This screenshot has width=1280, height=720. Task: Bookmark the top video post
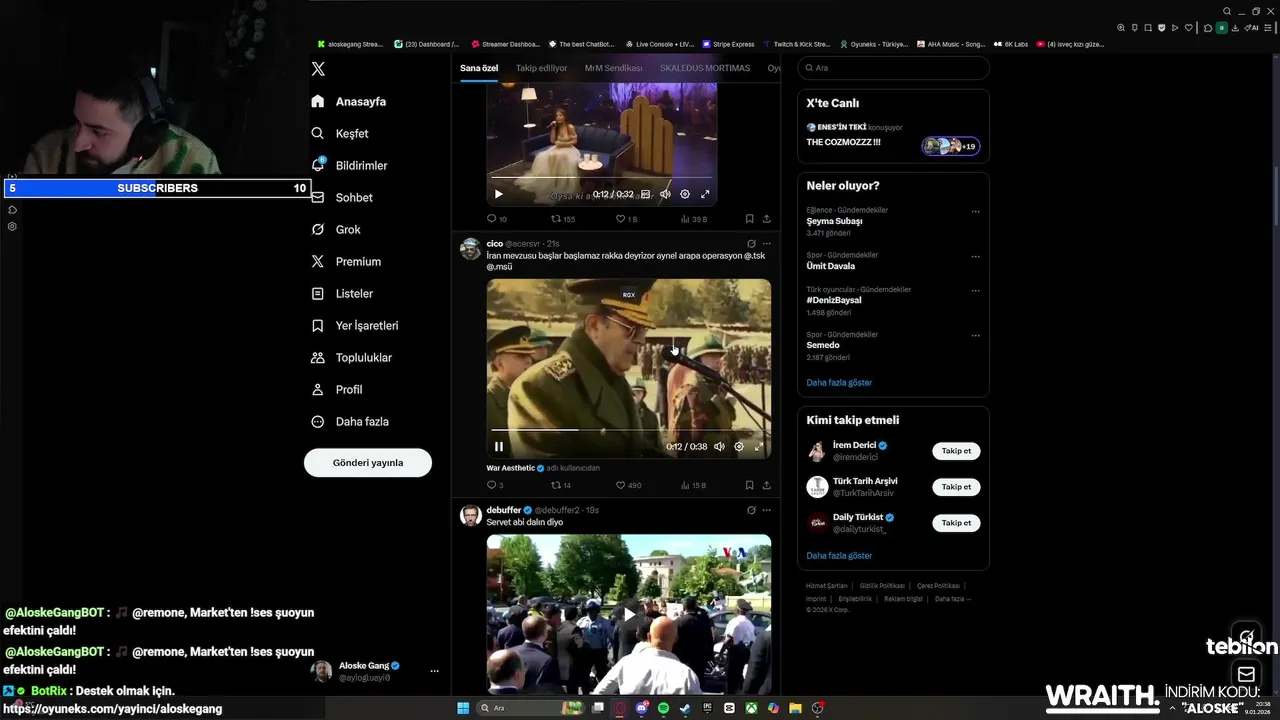click(749, 218)
